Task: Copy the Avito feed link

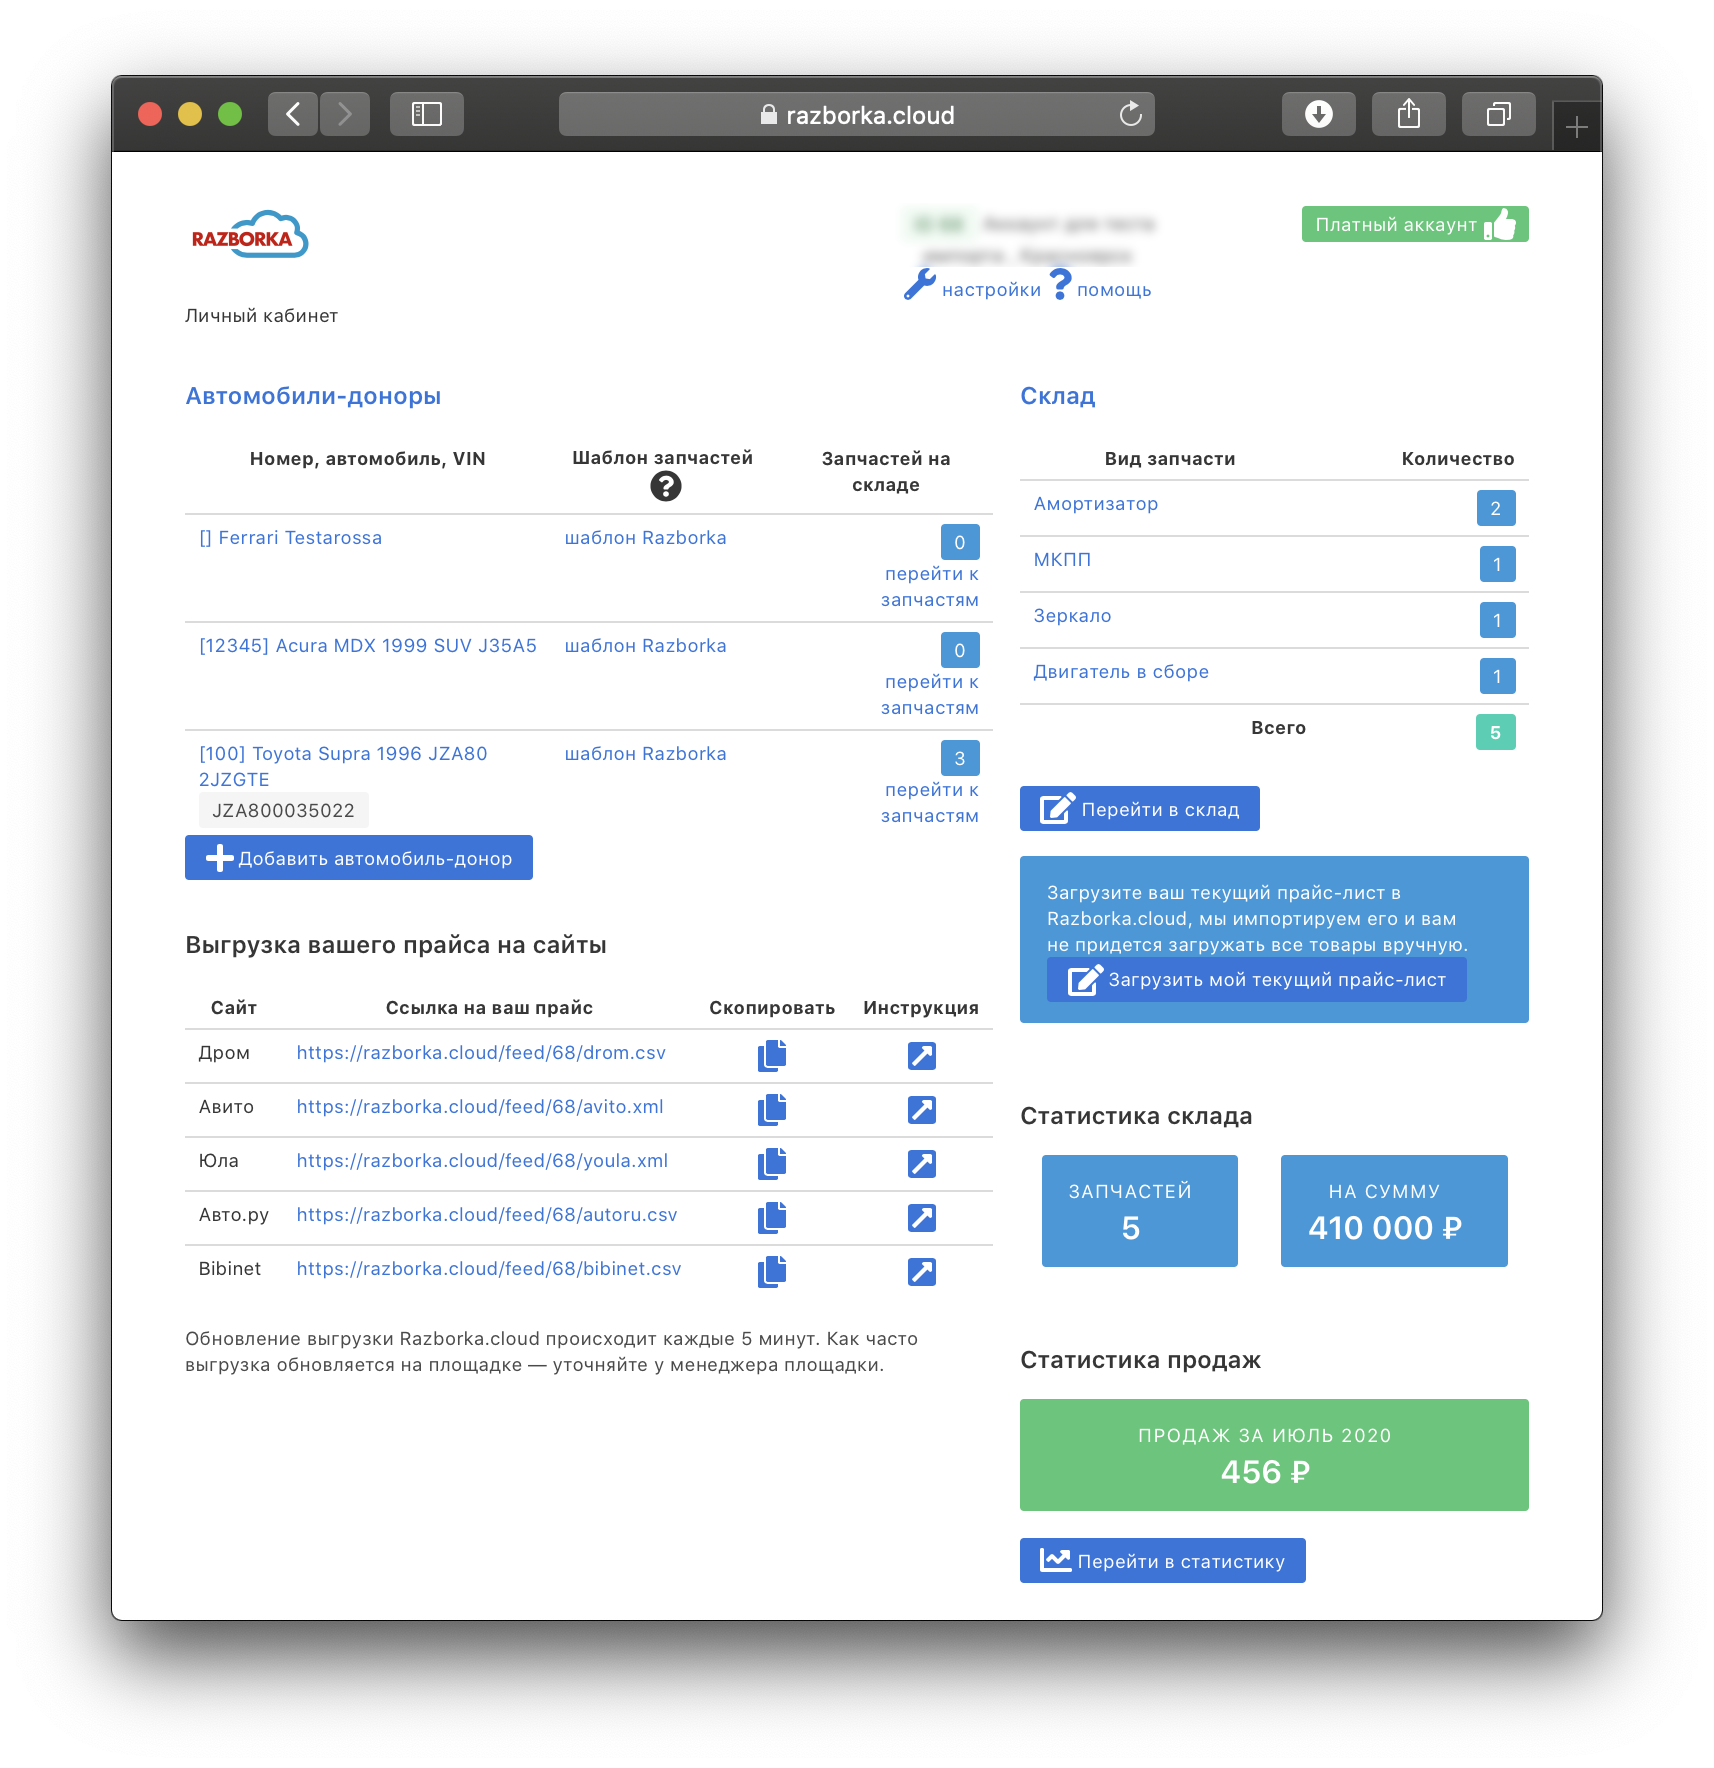Action: click(771, 1109)
